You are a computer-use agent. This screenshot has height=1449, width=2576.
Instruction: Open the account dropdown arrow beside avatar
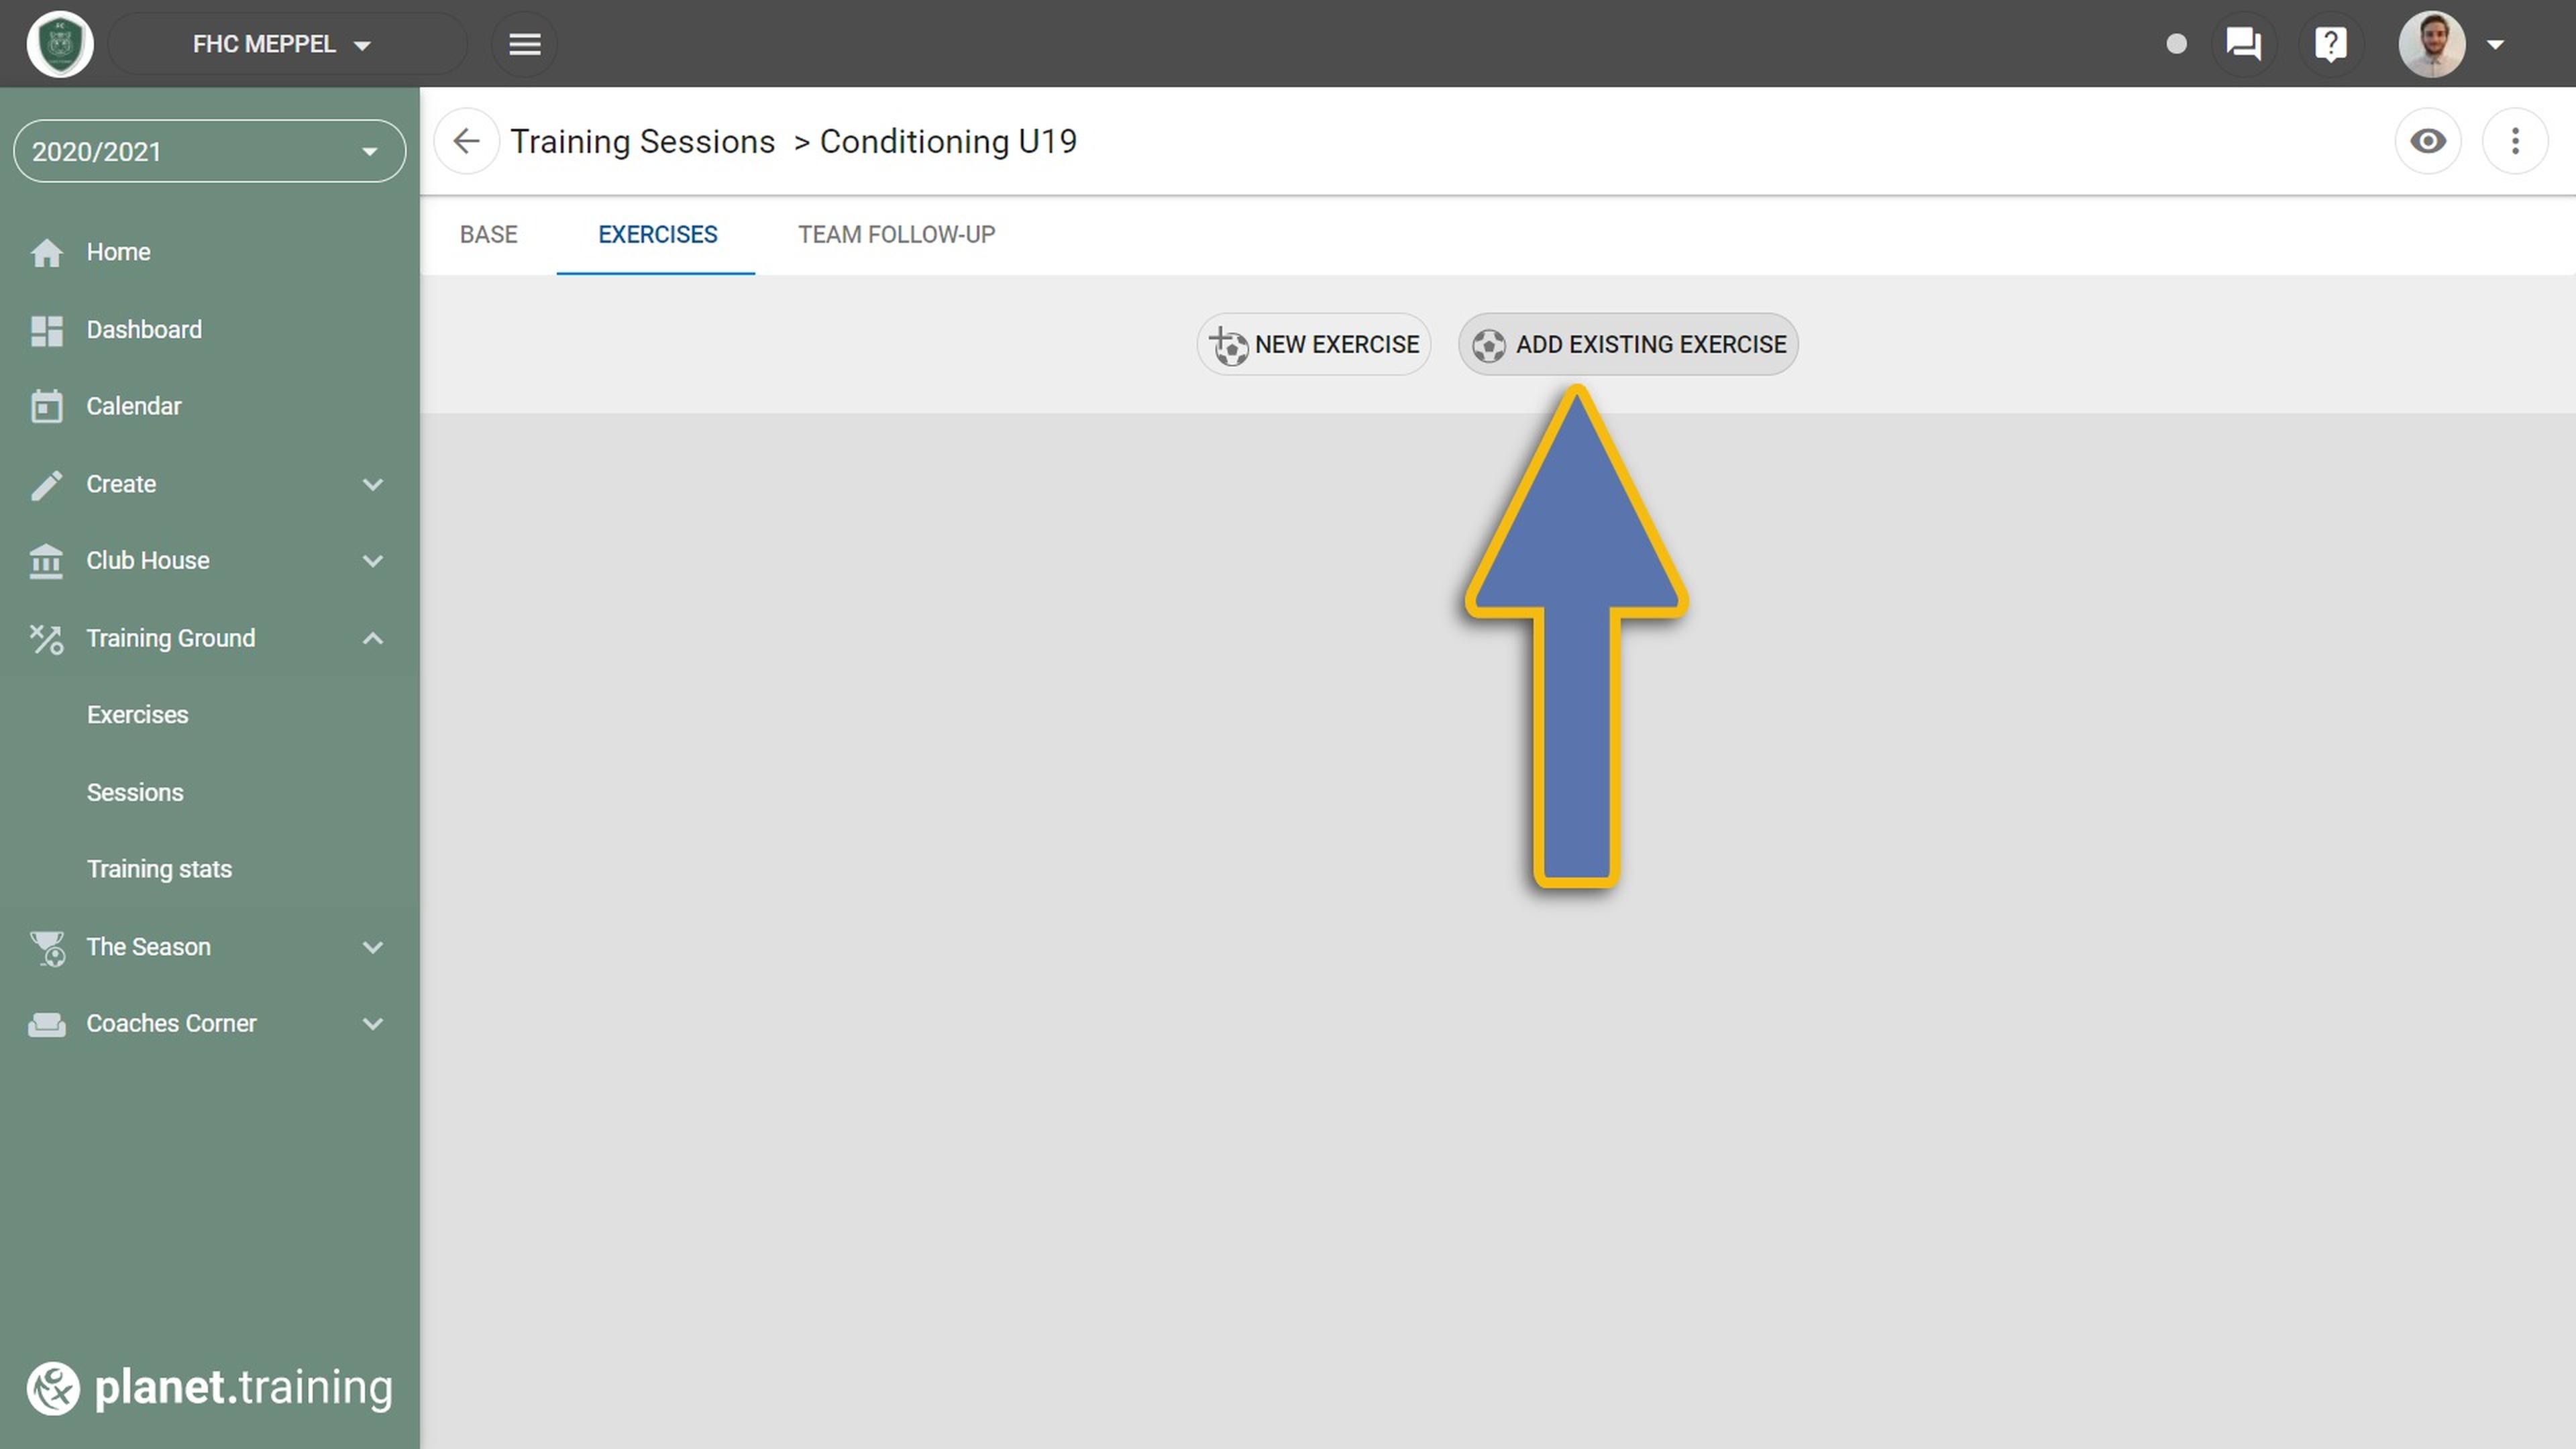[2496, 44]
